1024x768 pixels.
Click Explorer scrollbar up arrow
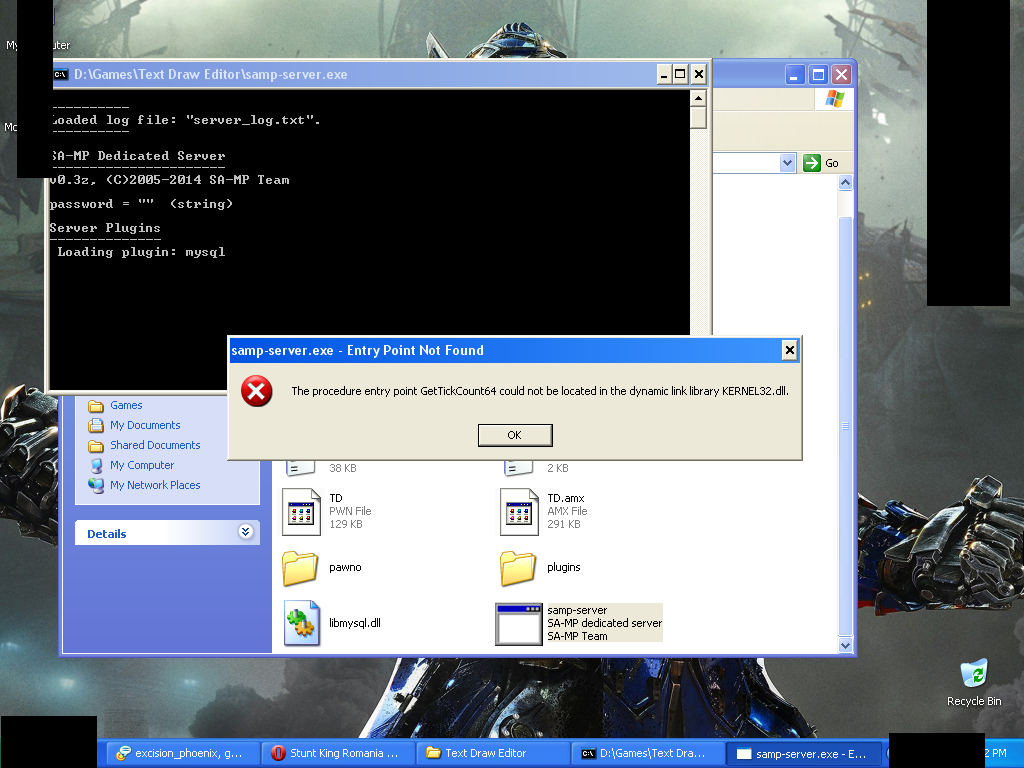point(845,183)
